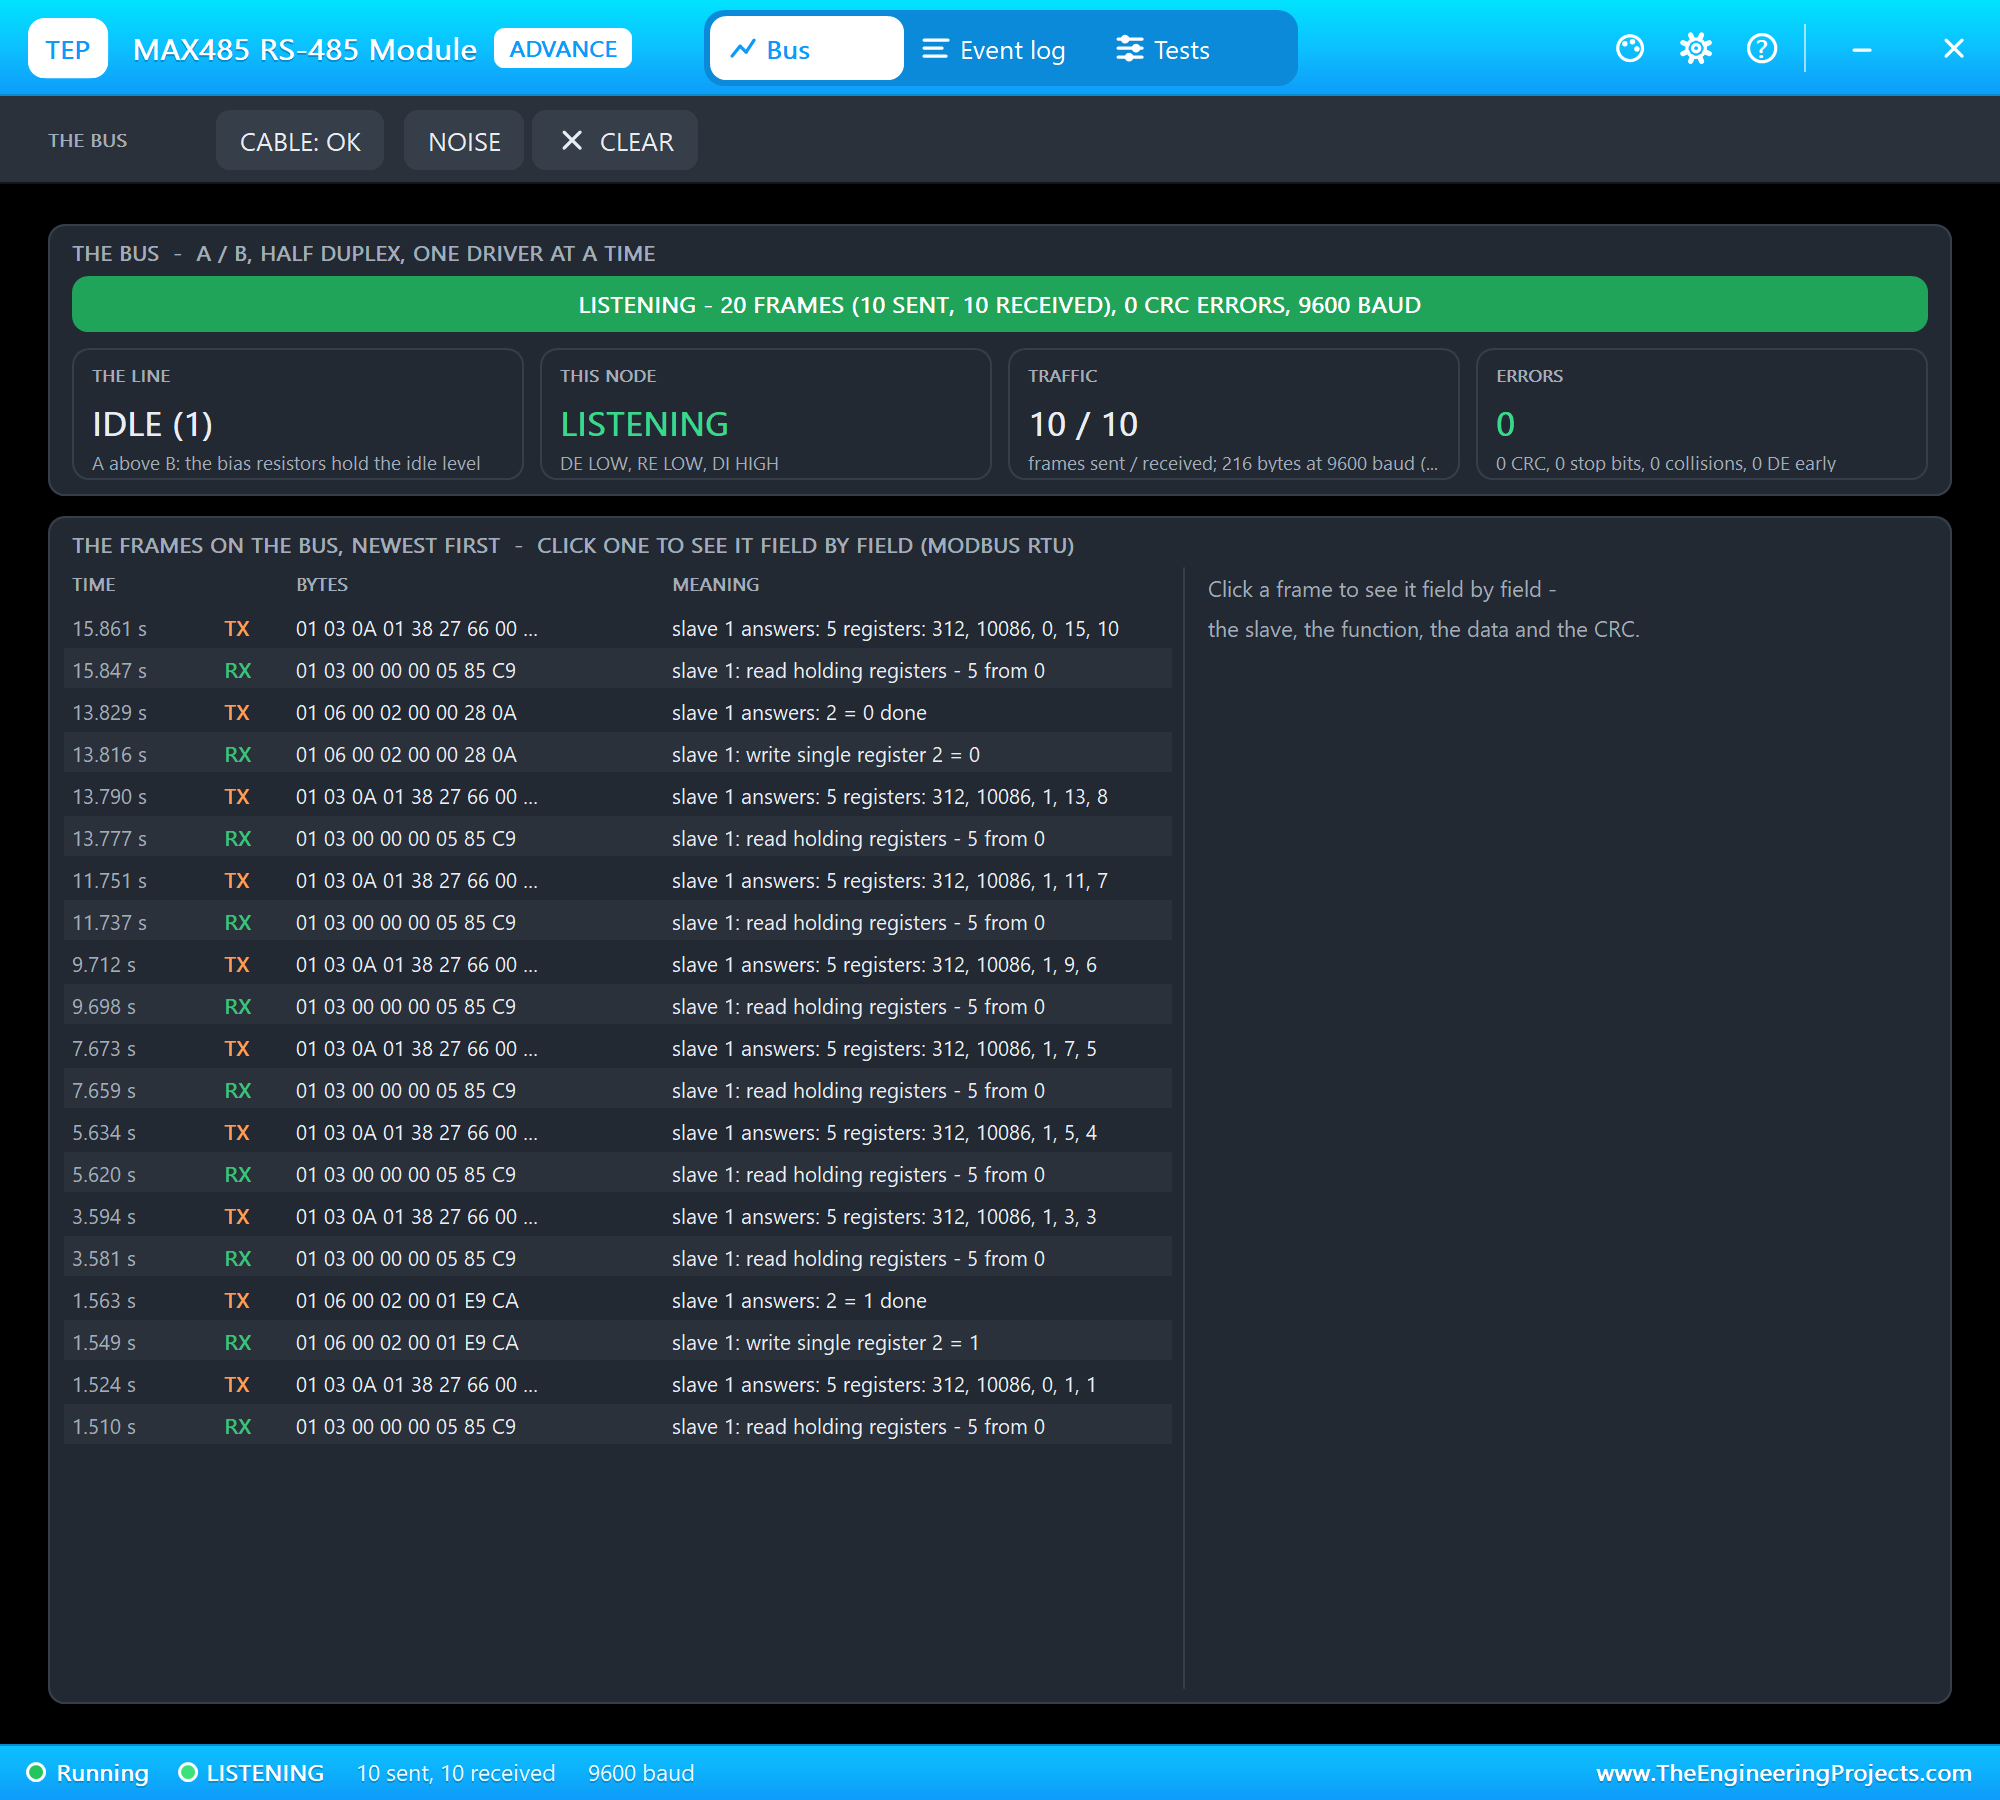Select the RX frame at 7.659 s

[618, 1091]
